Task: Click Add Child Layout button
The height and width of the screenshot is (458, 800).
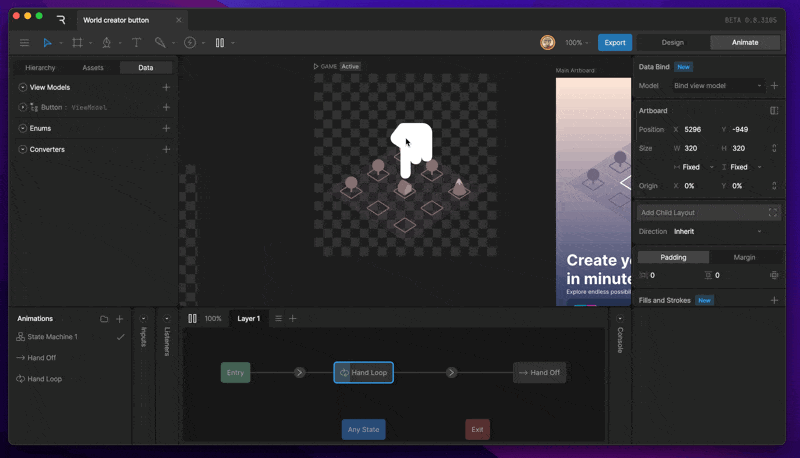Action: tap(708, 213)
